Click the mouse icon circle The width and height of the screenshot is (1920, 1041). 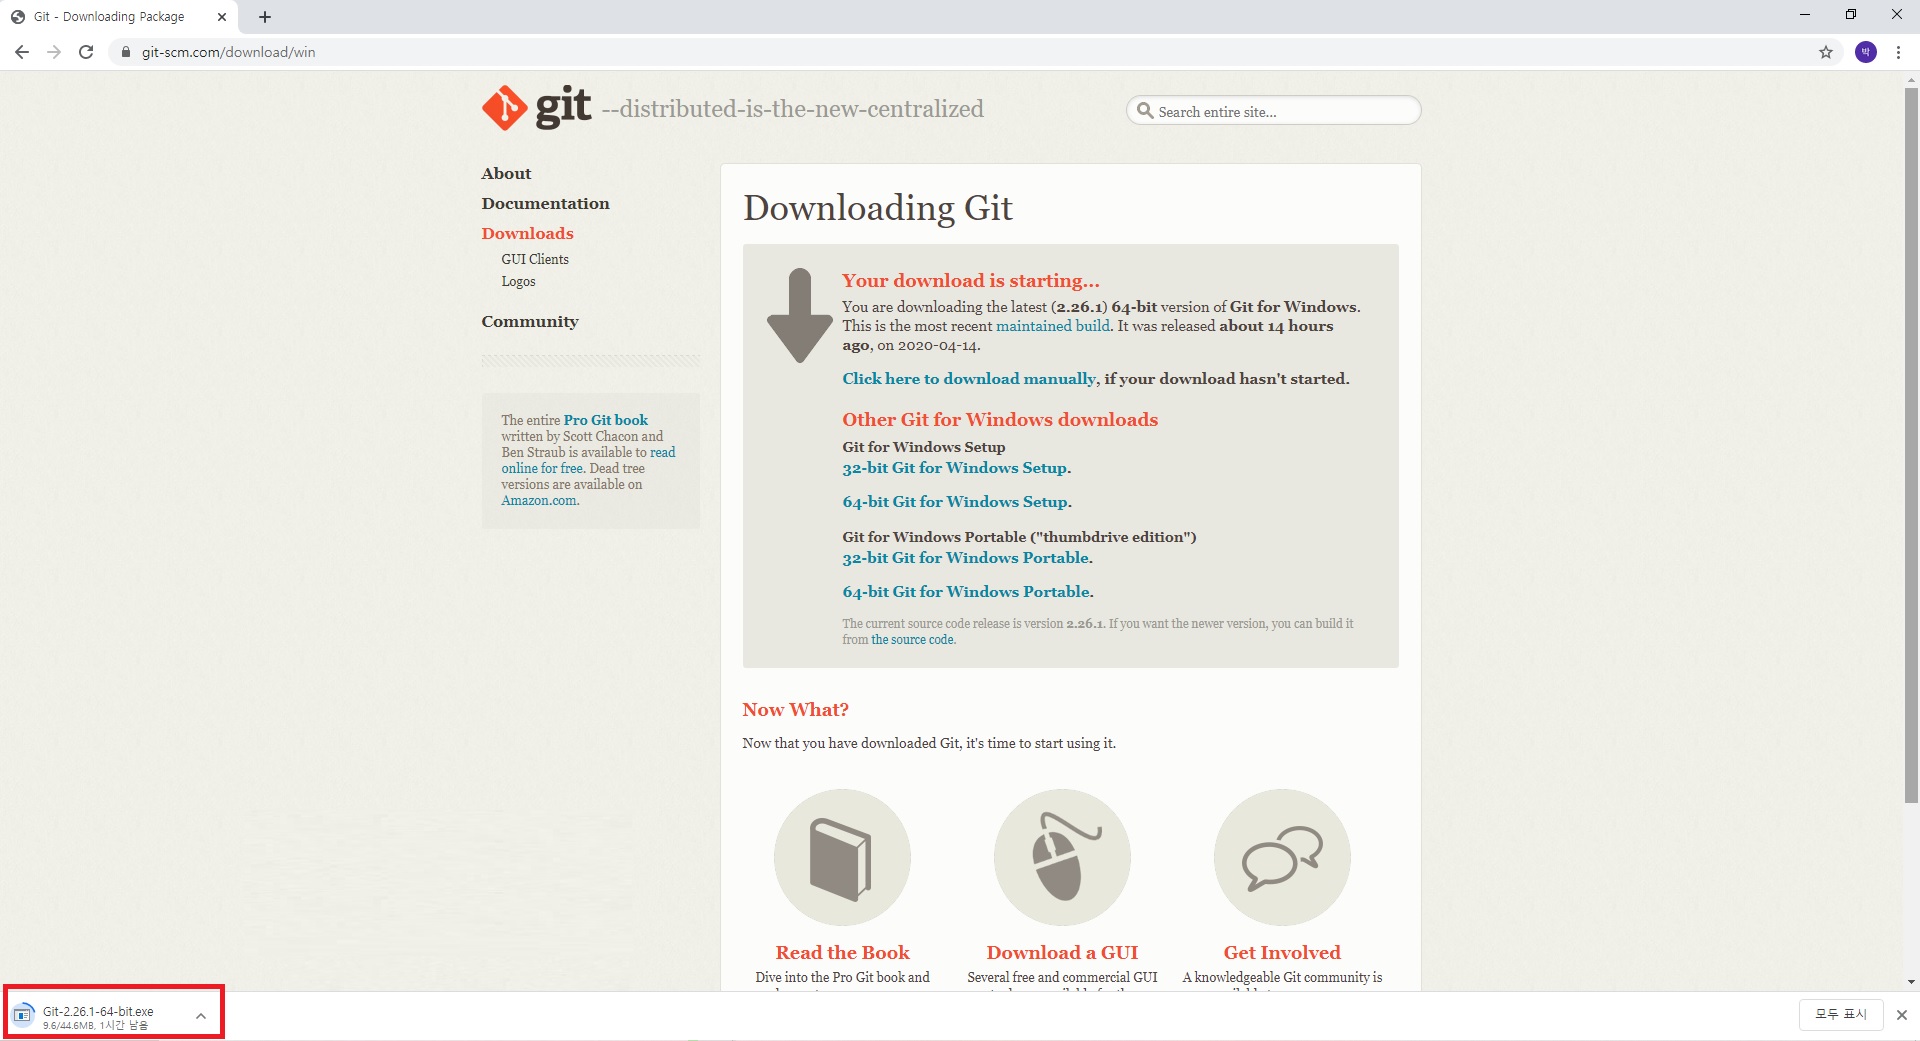click(1062, 857)
